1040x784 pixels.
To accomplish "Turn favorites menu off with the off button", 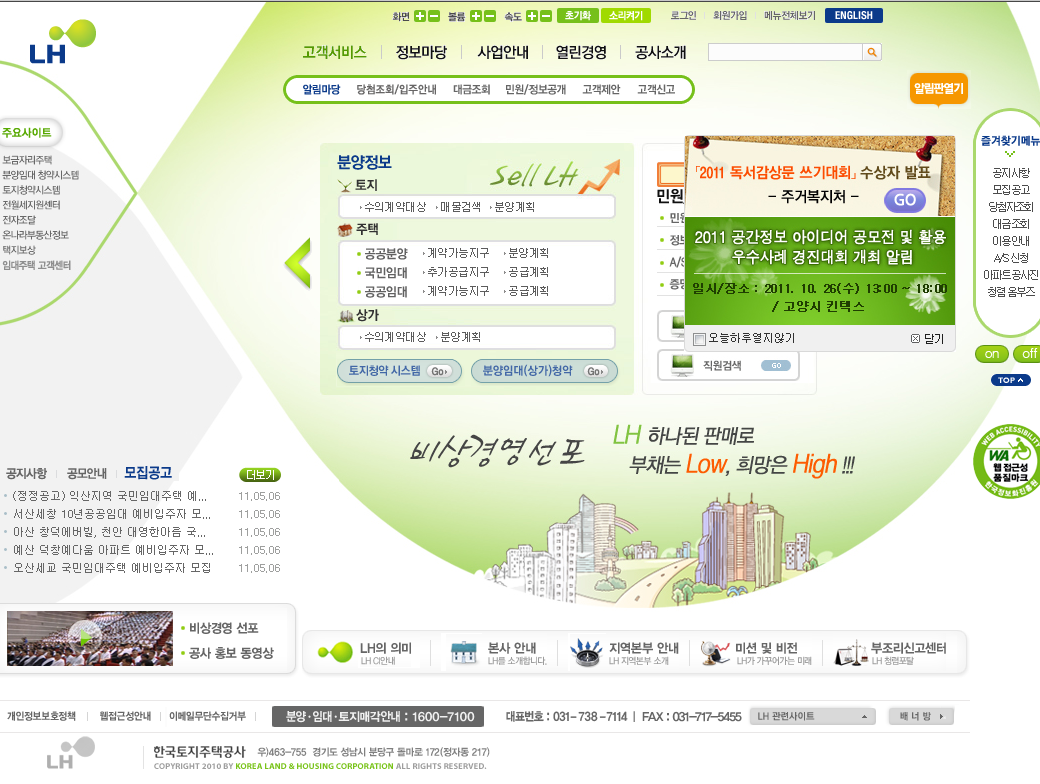I will coord(1027,354).
